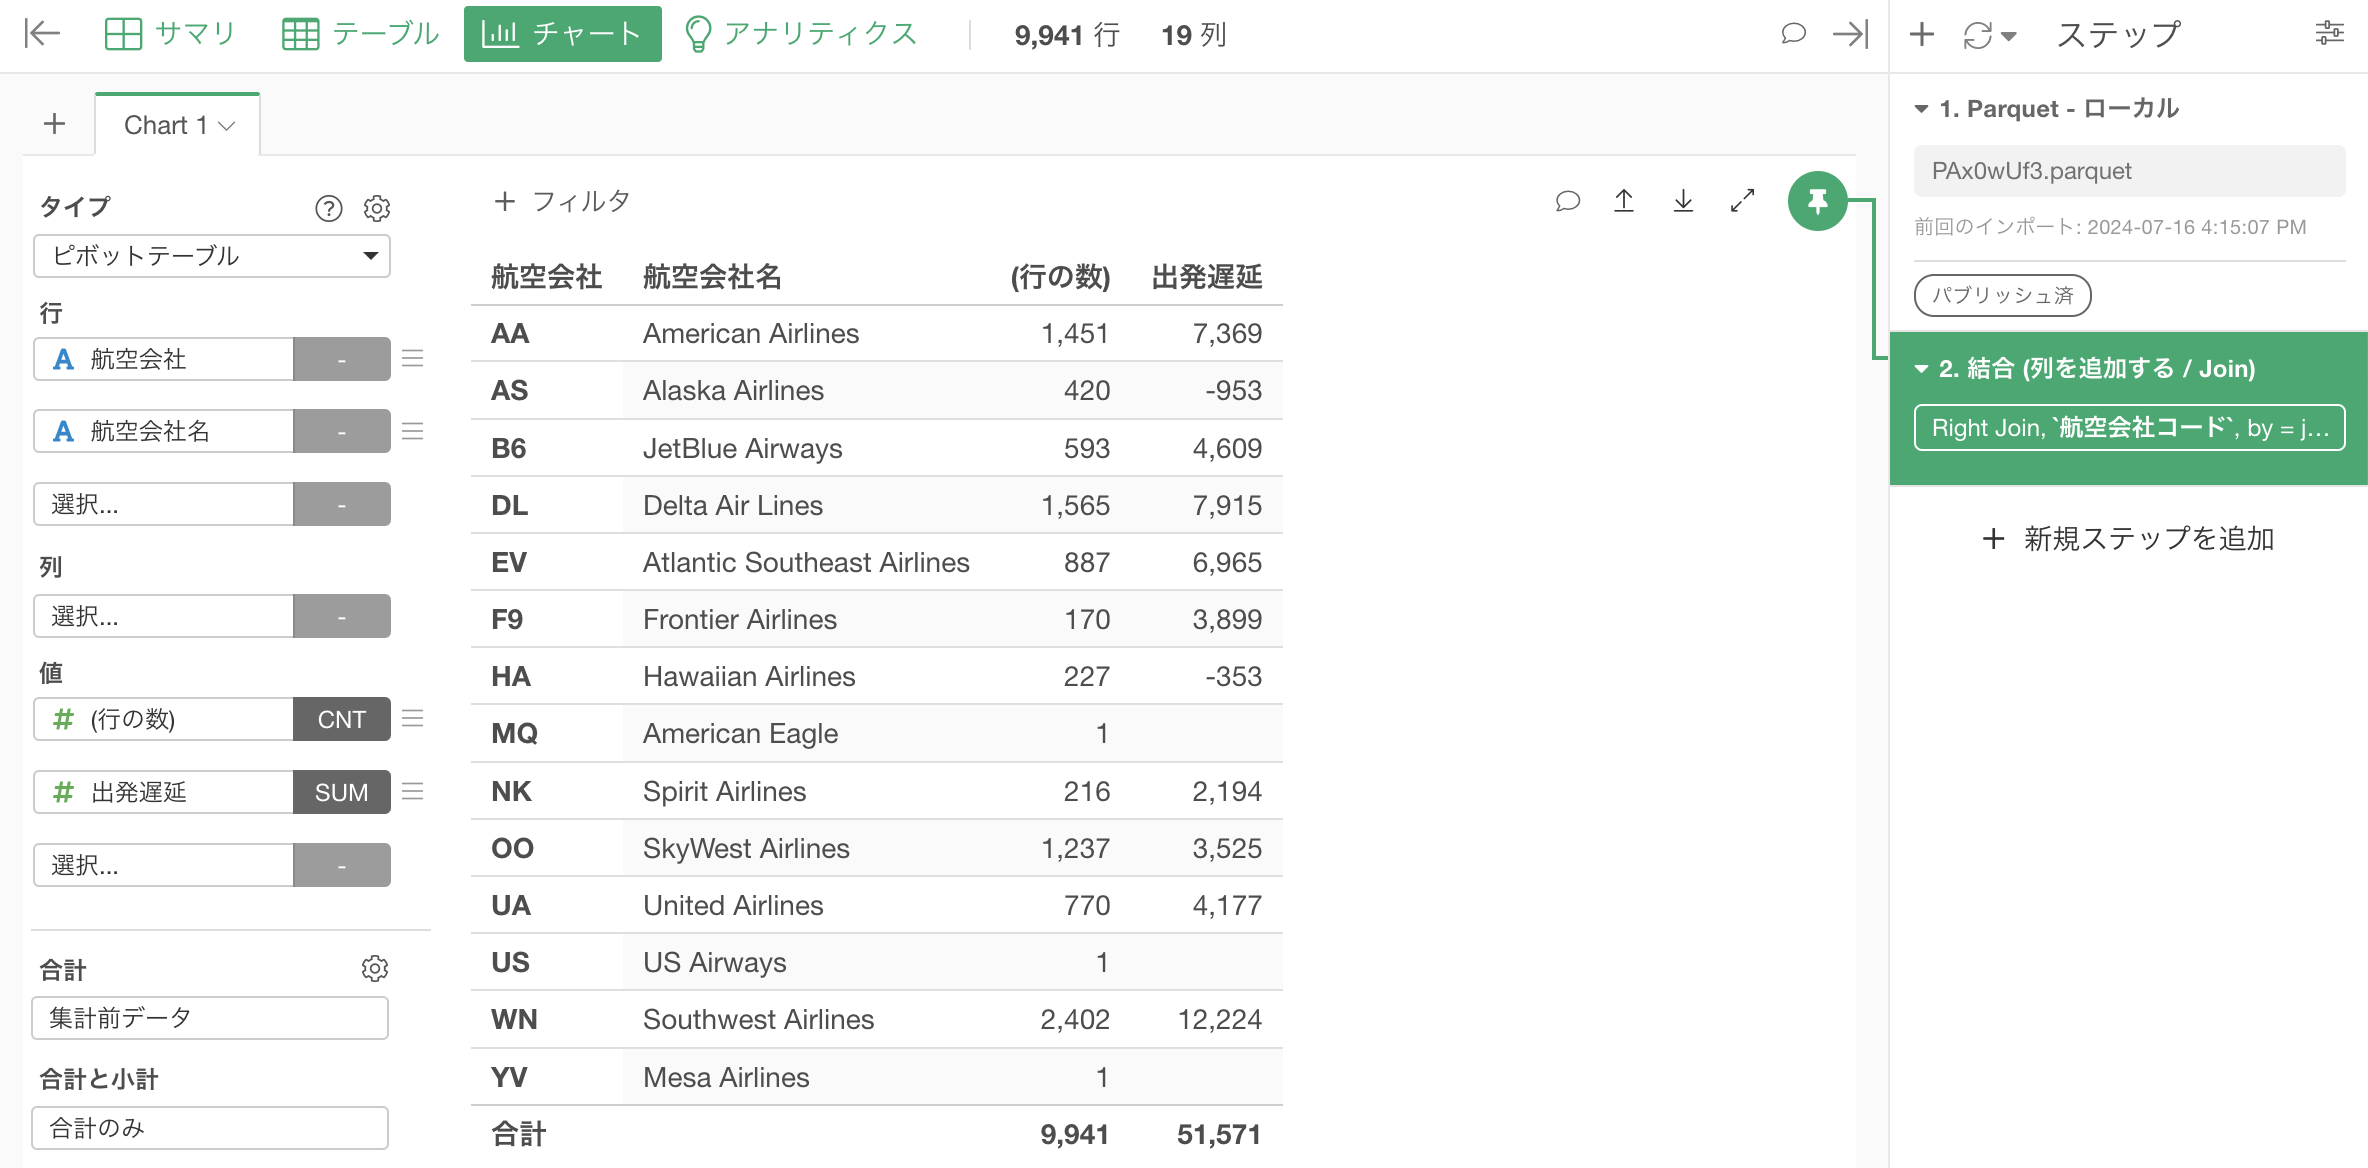Expand chart to fullscreen icon
2368x1168 pixels.
(x=1742, y=201)
